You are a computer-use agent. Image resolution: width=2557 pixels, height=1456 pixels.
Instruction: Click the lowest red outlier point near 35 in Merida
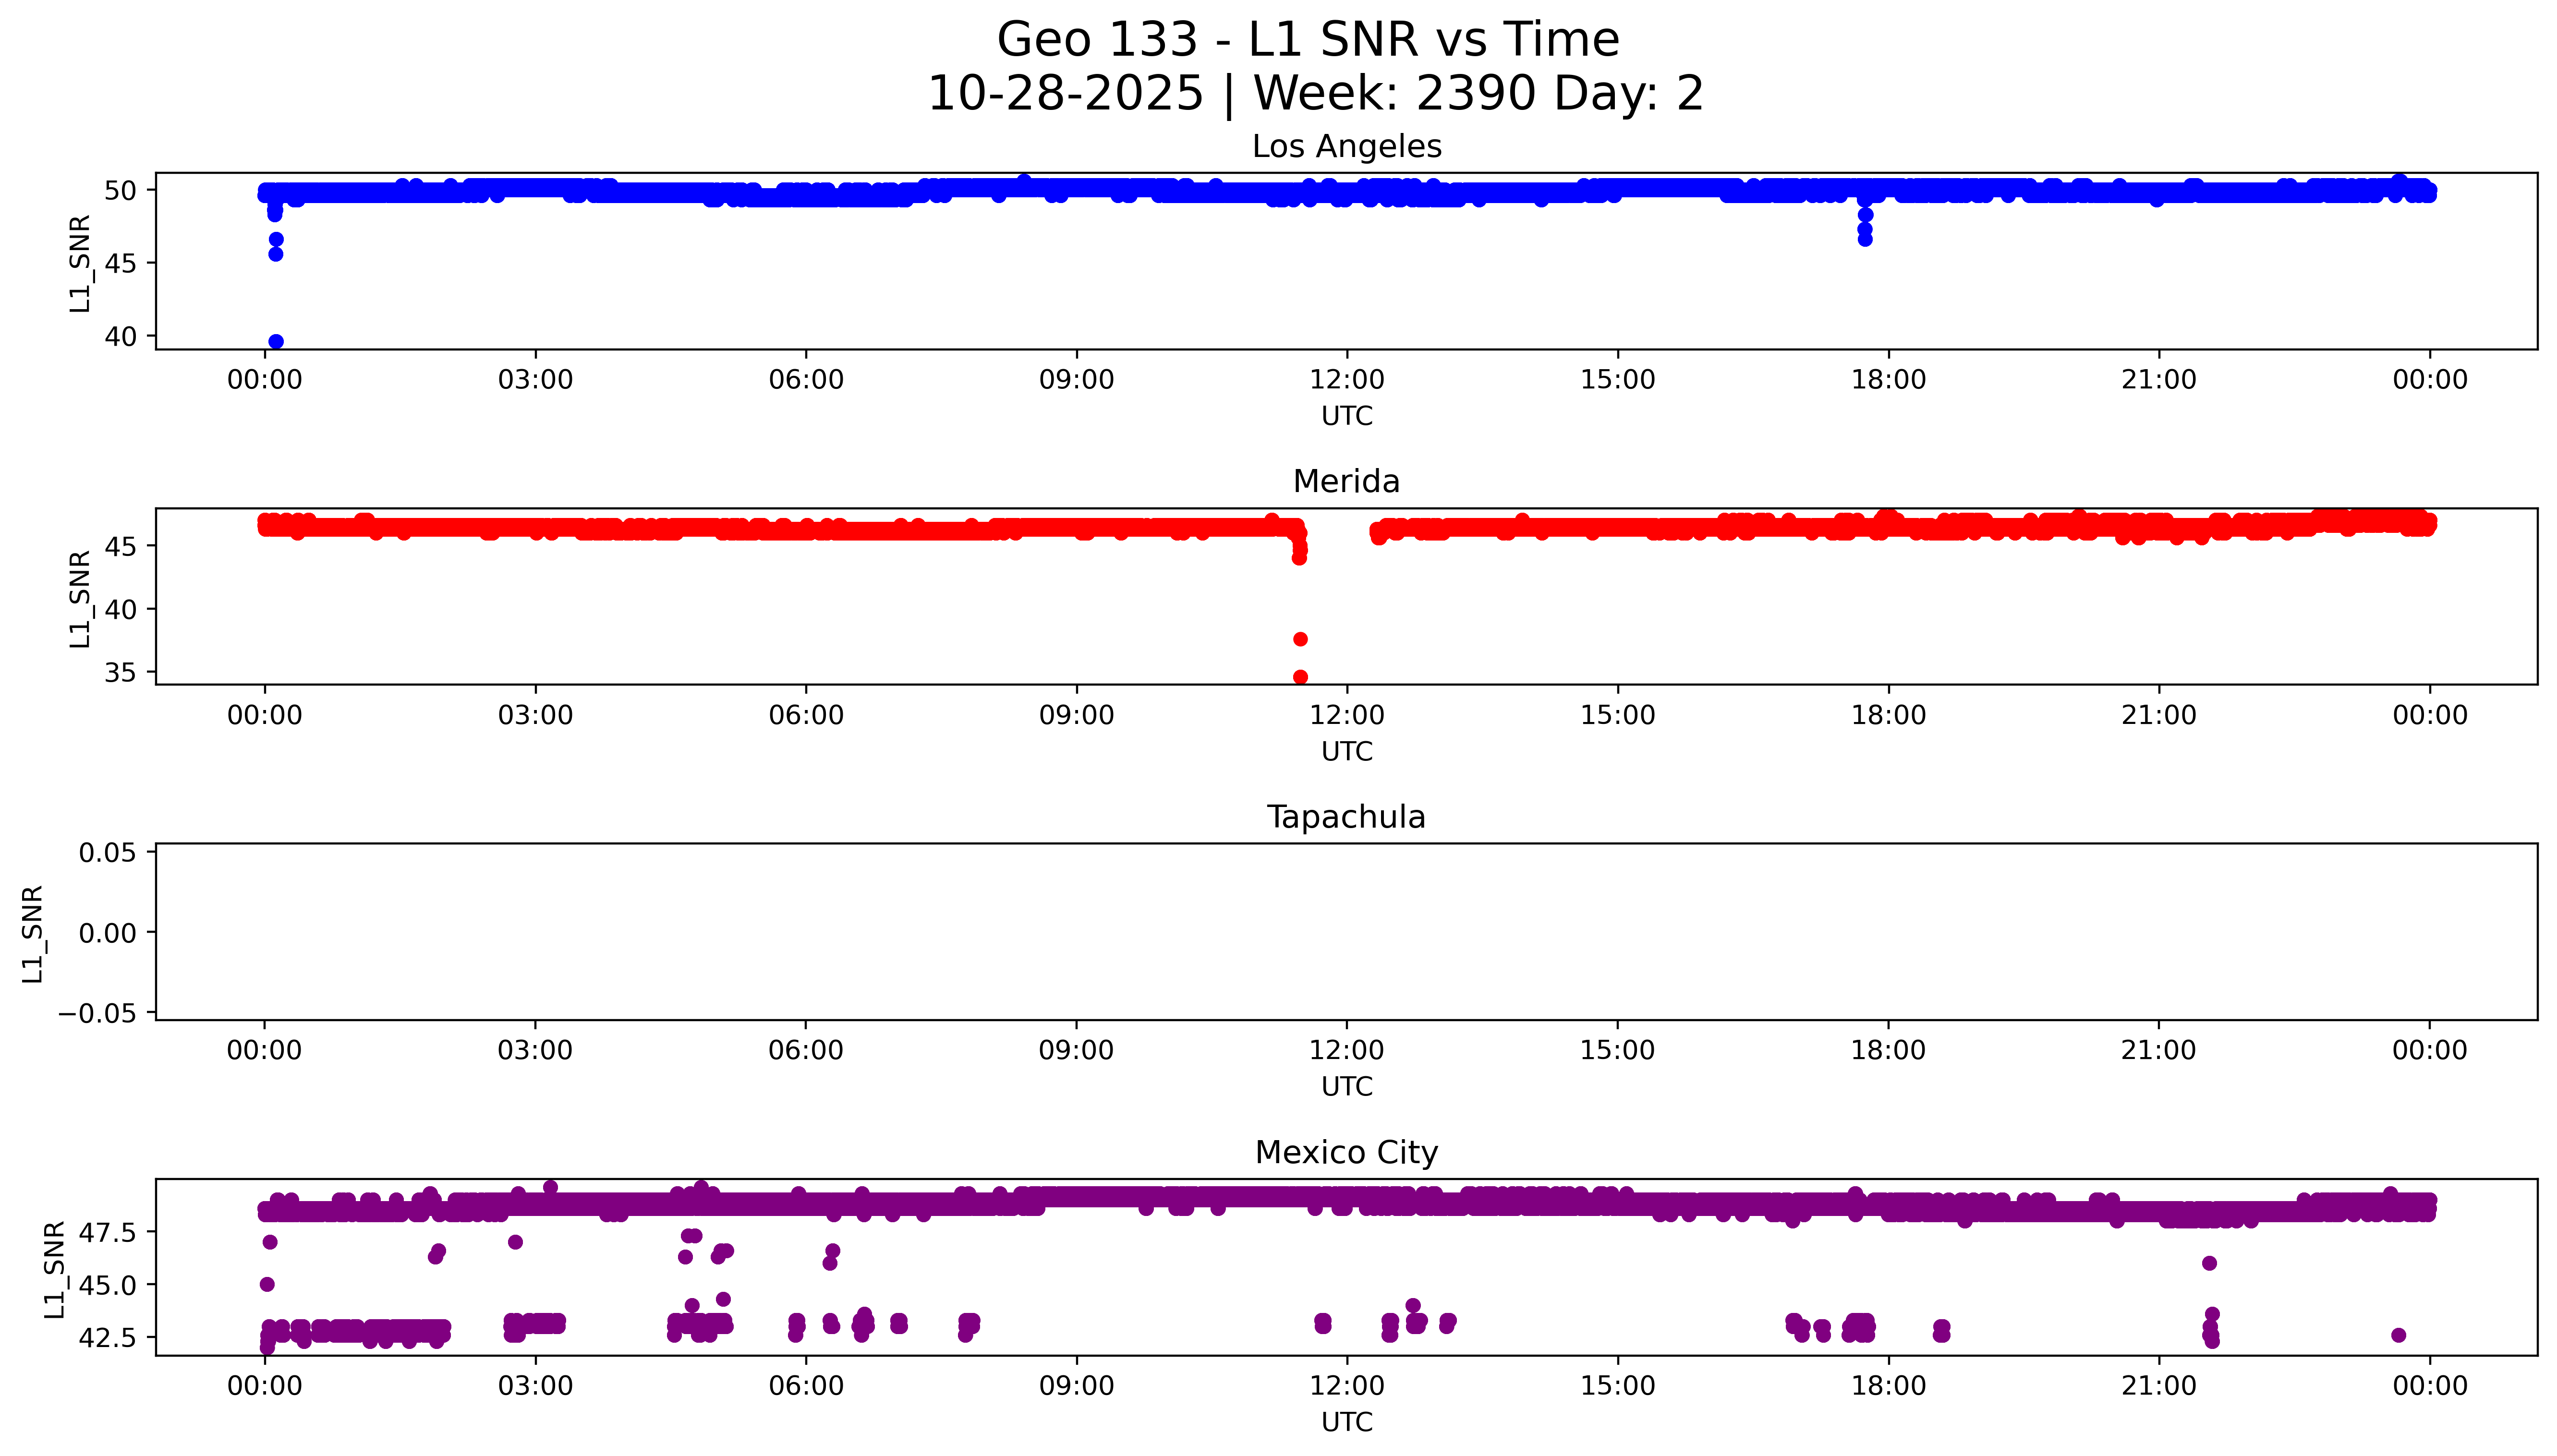coord(1300,677)
